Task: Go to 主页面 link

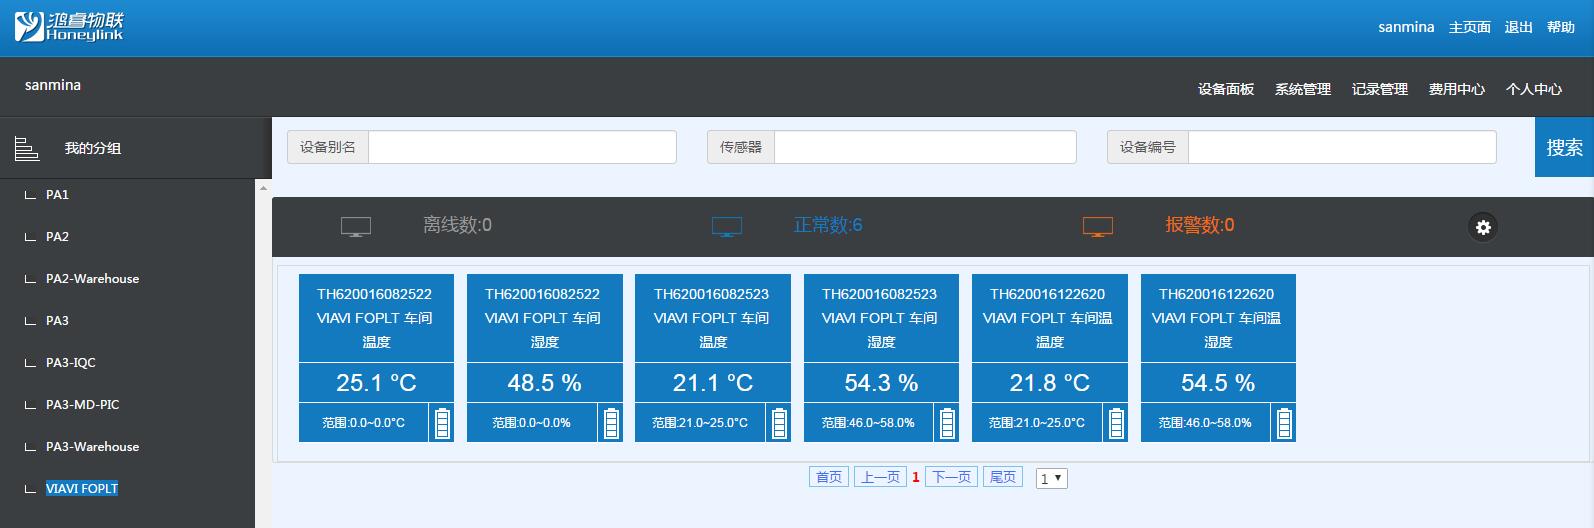Action: click(1470, 27)
